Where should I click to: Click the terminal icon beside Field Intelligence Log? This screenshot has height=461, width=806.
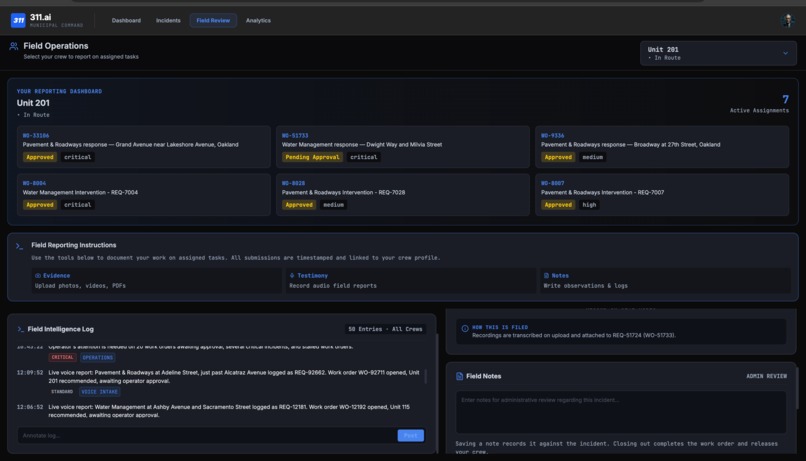[21, 329]
